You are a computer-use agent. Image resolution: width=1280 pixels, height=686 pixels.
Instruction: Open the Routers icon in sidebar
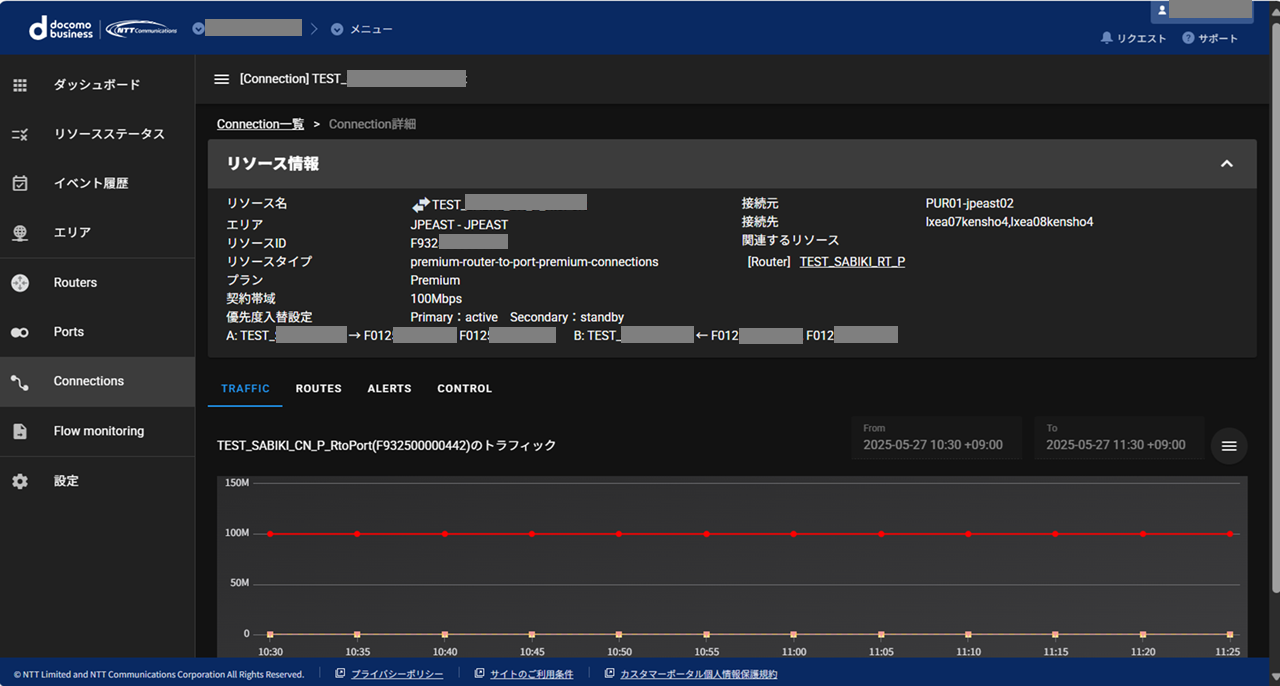coord(20,283)
